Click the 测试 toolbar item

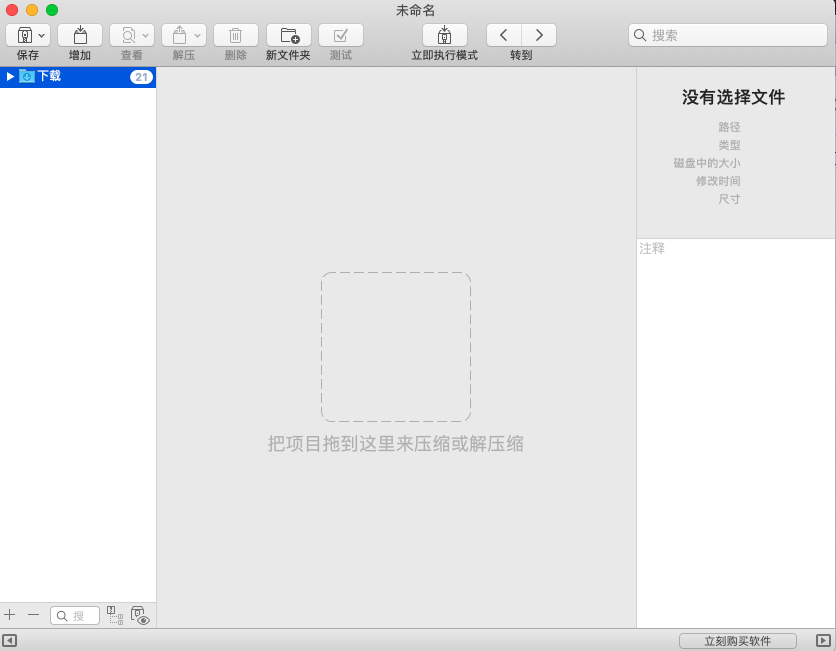click(x=340, y=35)
